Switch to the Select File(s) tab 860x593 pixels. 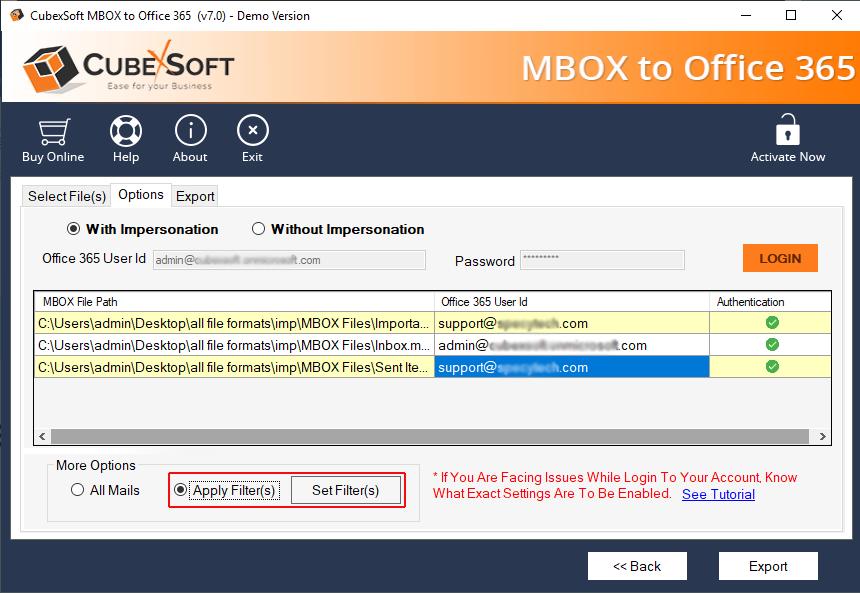pyautogui.click(x=66, y=196)
